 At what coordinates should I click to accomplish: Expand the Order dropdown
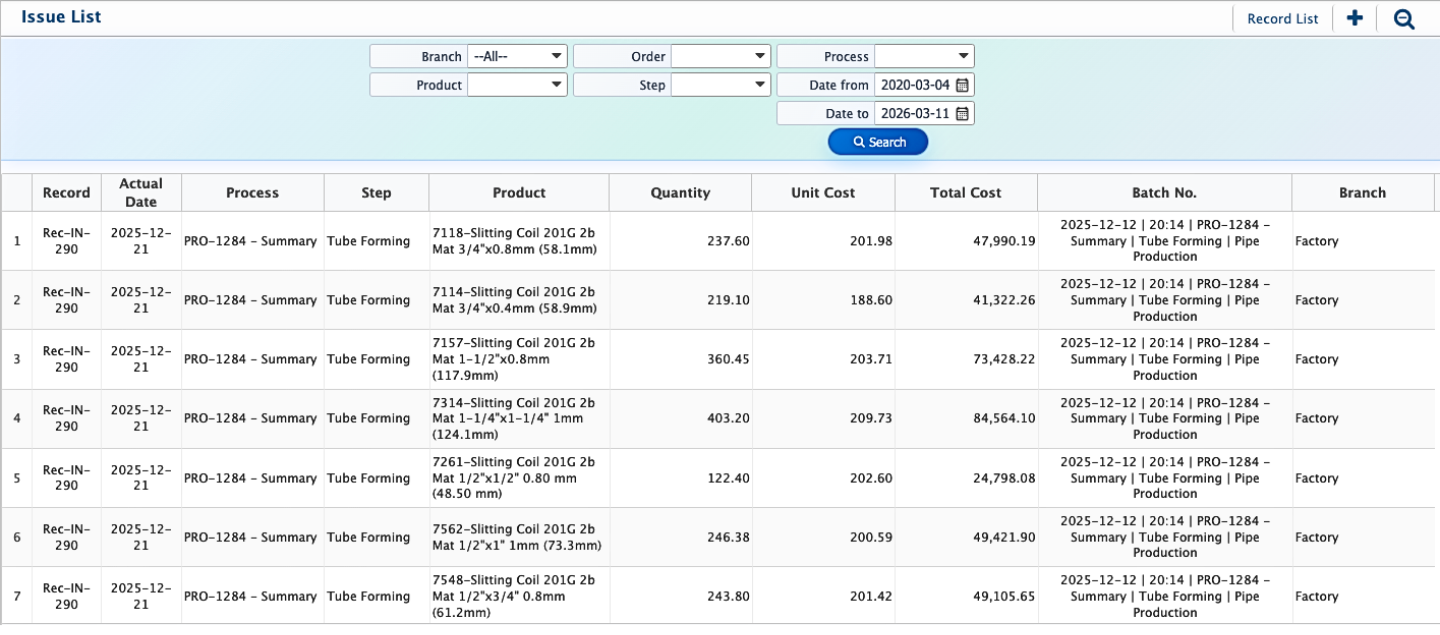(x=720, y=56)
